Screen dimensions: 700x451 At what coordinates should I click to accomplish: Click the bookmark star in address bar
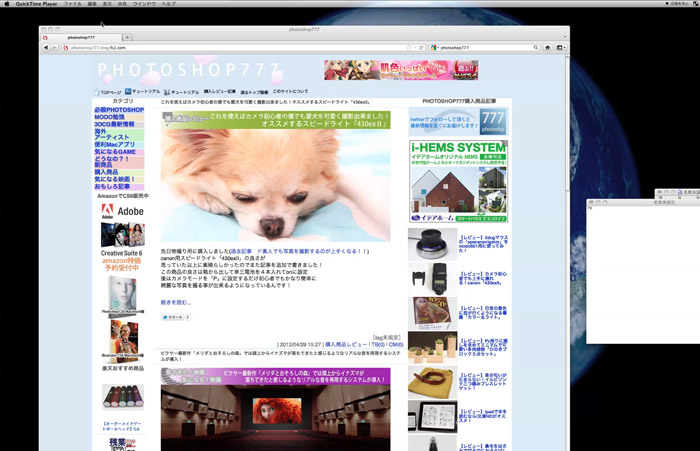click(x=408, y=47)
